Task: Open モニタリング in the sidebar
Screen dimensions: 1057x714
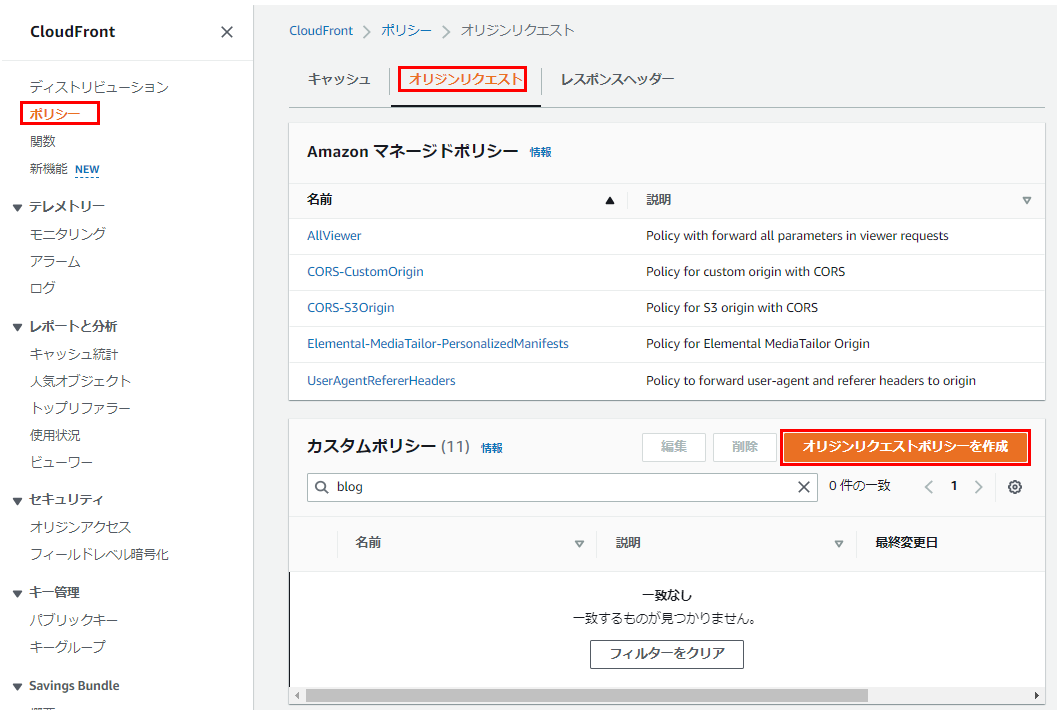Action: (x=67, y=234)
